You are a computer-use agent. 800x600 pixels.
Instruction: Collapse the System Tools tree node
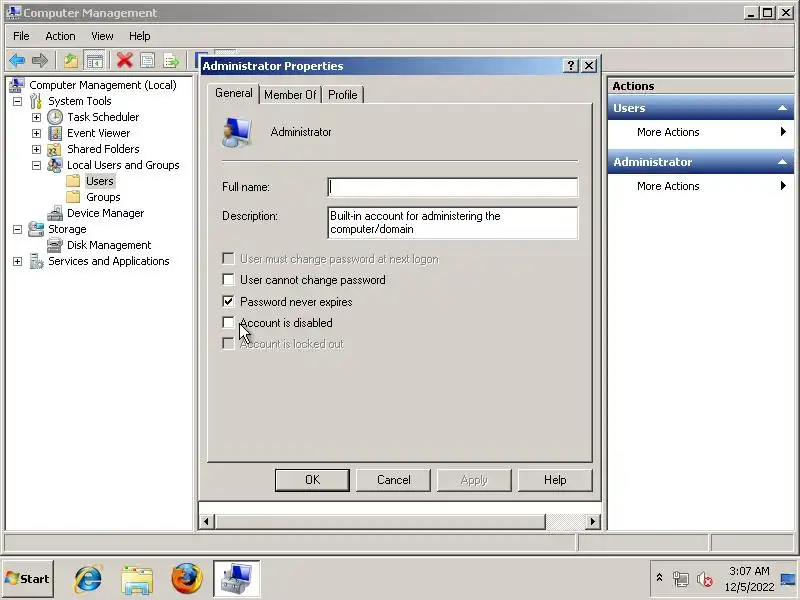(17, 101)
